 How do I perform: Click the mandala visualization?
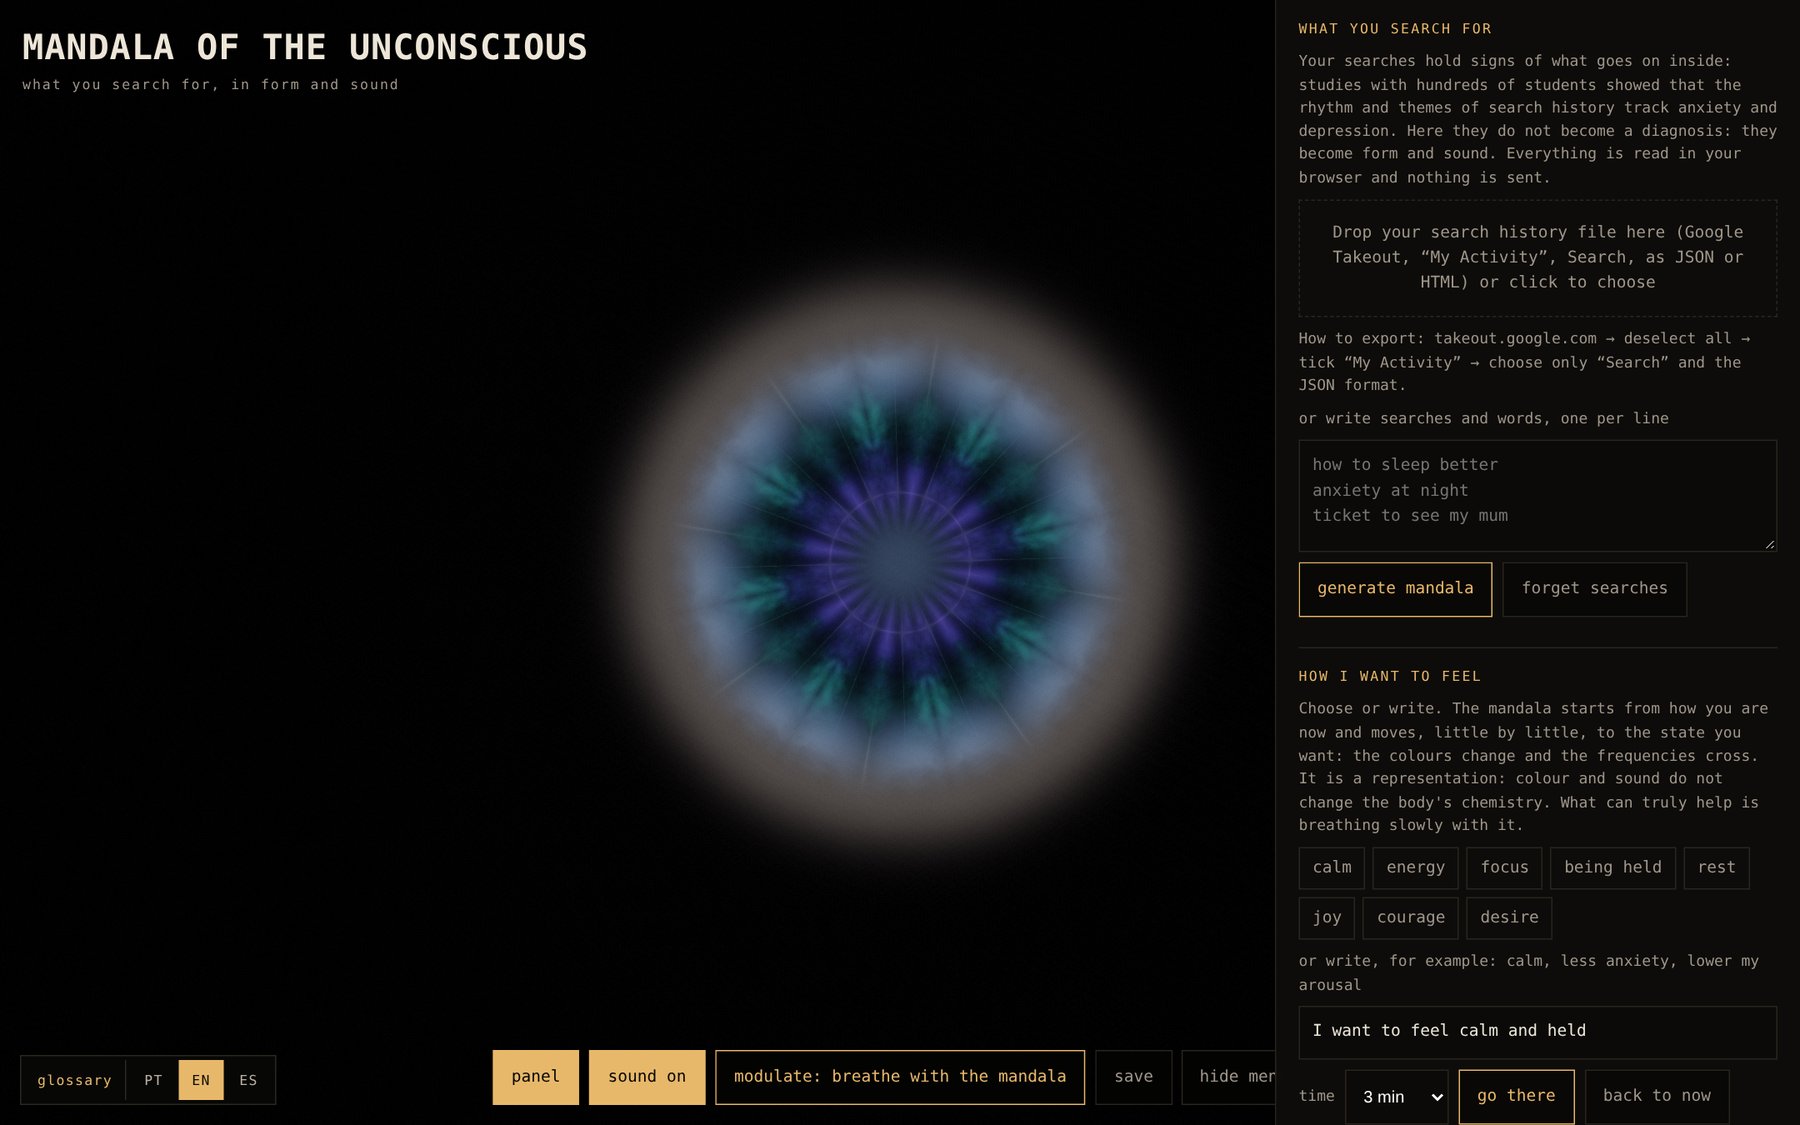[x=899, y=560]
